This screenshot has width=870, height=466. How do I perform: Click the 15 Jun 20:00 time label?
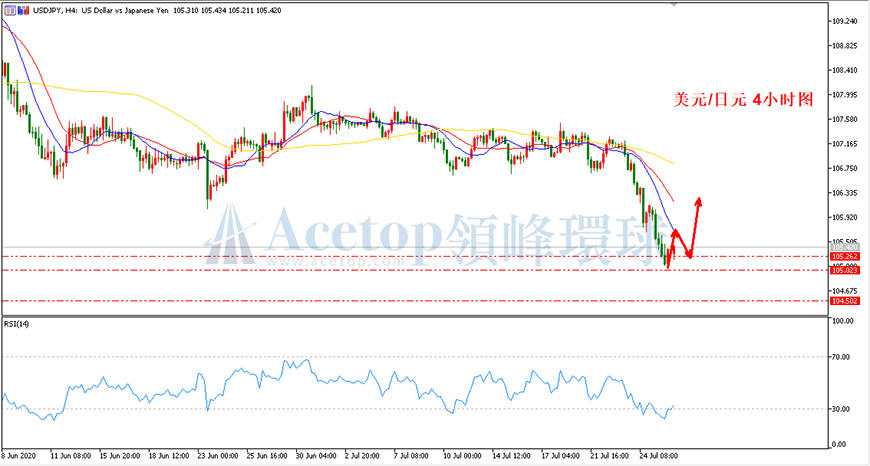tap(120, 455)
